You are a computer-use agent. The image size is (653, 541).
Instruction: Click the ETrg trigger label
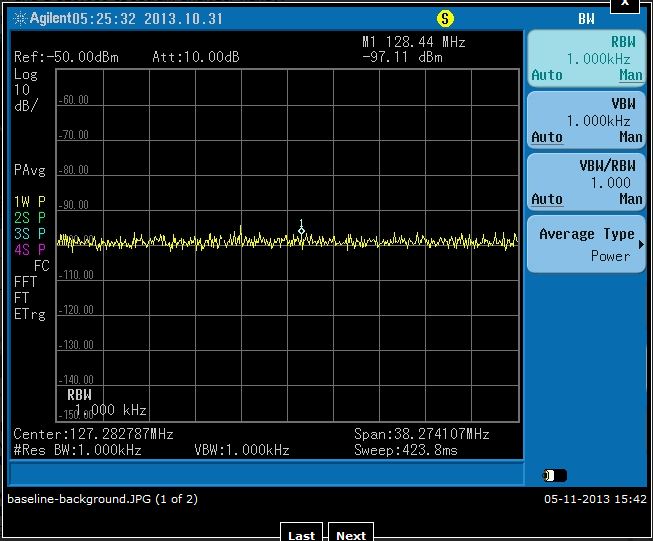pyautogui.click(x=30, y=314)
